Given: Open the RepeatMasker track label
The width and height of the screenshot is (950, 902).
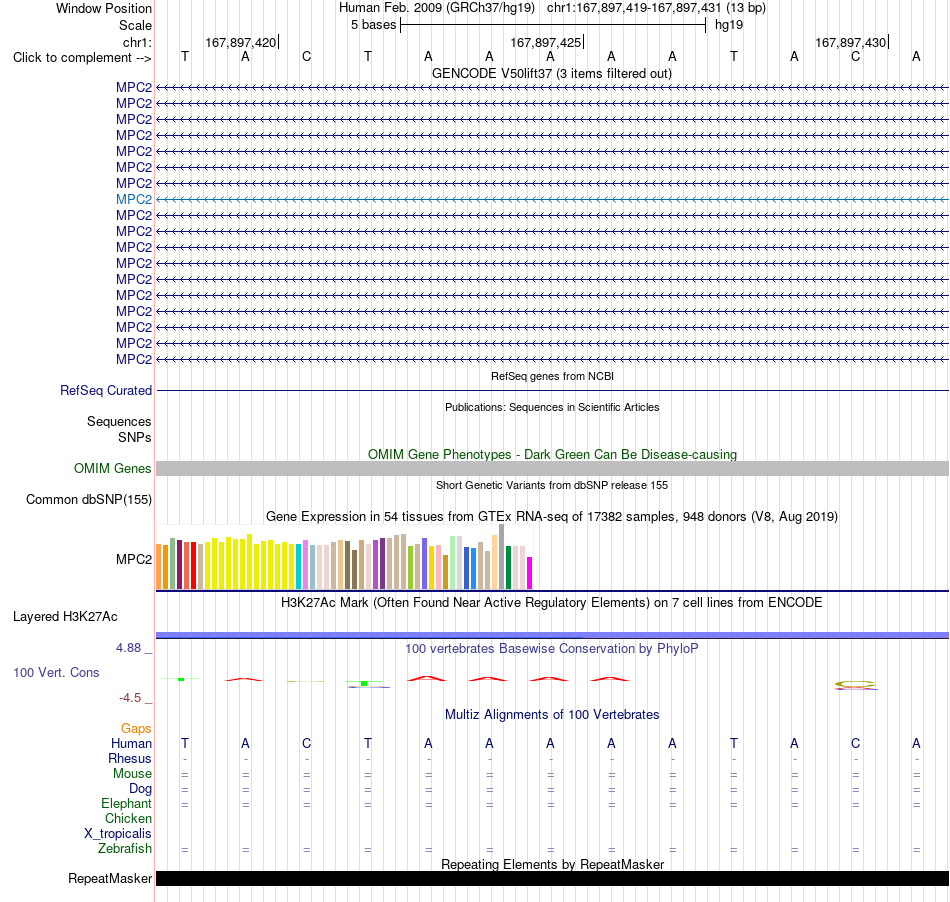Looking at the screenshot, I should [110, 878].
